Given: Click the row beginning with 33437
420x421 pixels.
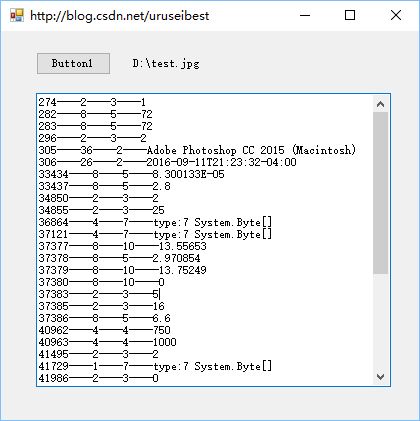Looking at the screenshot, I should (x=104, y=186).
